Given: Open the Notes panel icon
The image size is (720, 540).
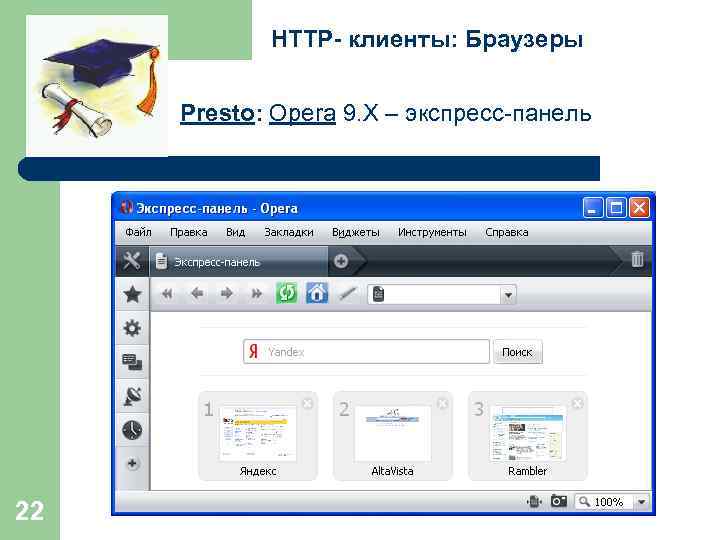Looking at the screenshot, I should coord(132,362).
